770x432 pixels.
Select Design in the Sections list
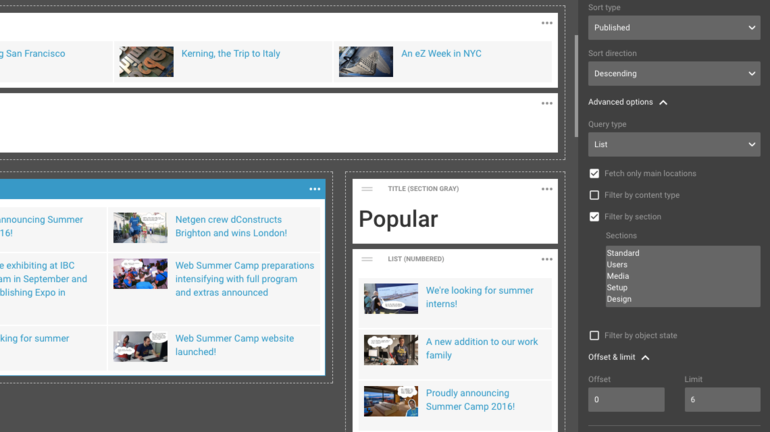point(619,299)
